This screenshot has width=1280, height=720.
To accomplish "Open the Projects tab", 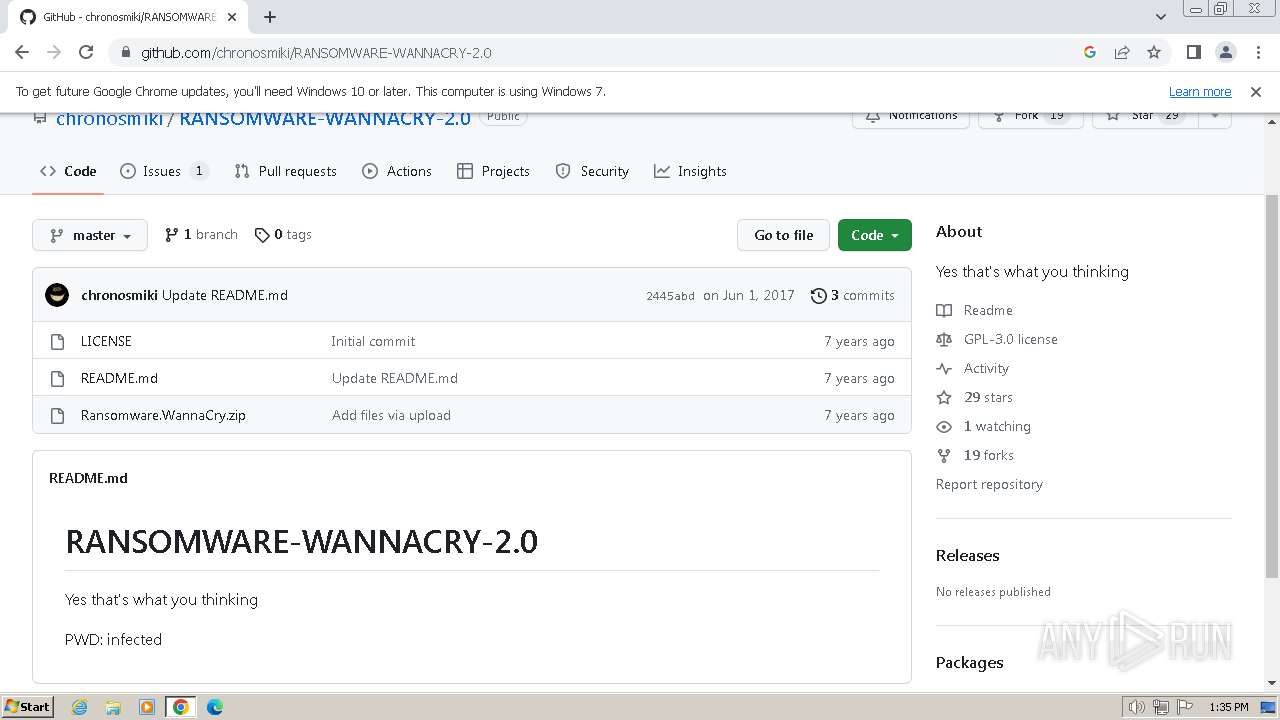I will 493,171.
